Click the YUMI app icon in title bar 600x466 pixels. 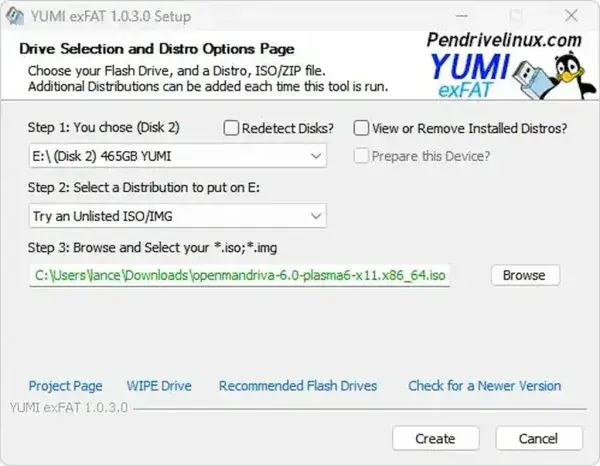[x=15, y=16]
